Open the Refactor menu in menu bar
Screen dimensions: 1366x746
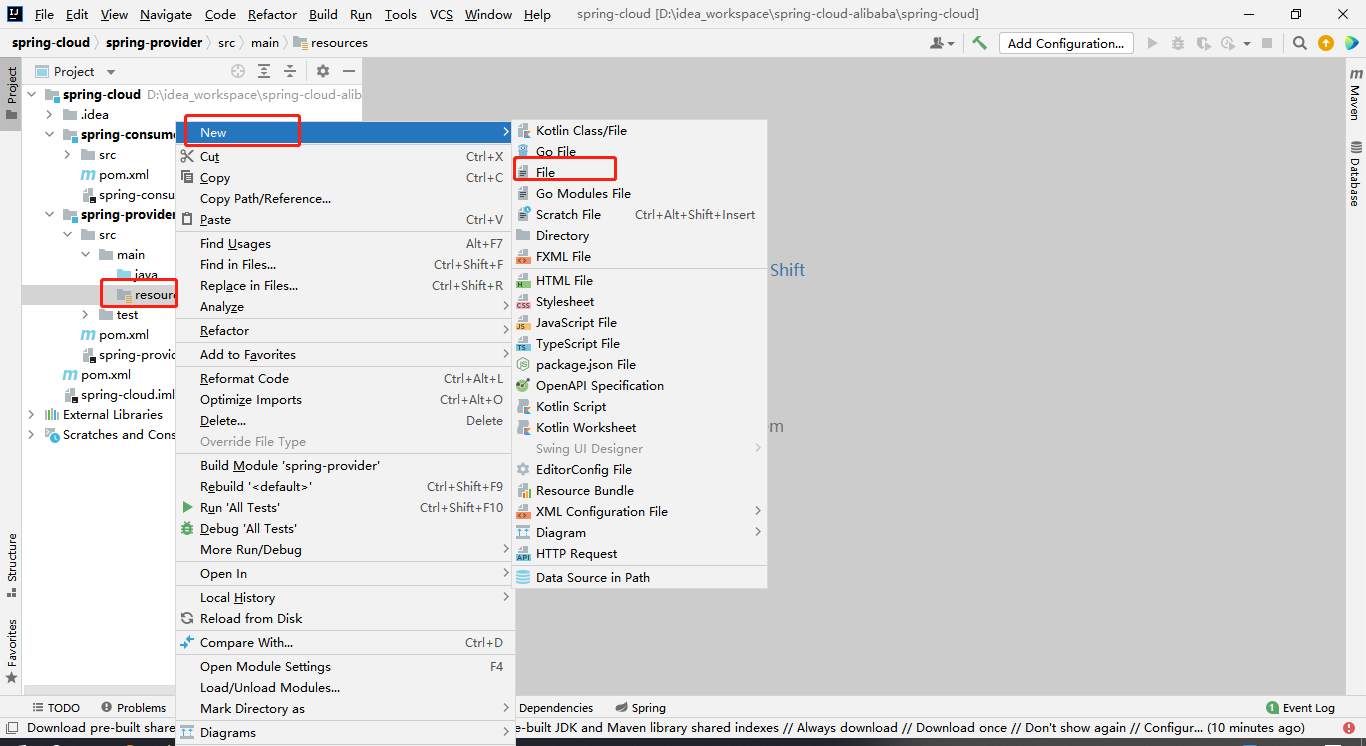tap(272, 14)
